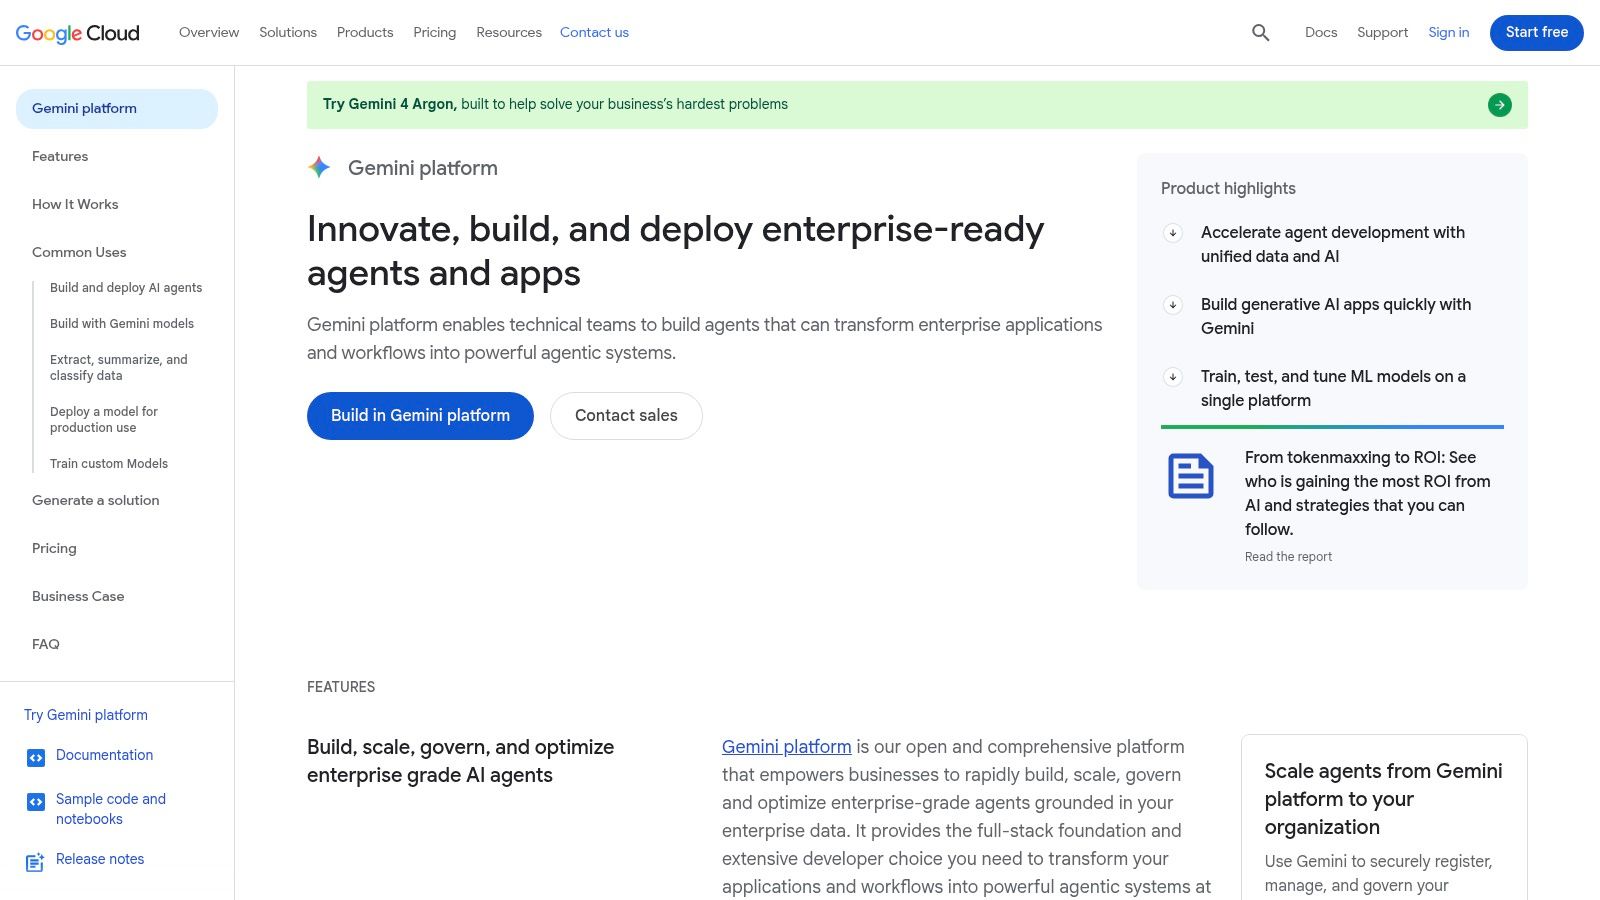This screenshot has height=900, width=1600.
Task: Click the Sample code and notebooks icon
Action: tap(35, 802)
